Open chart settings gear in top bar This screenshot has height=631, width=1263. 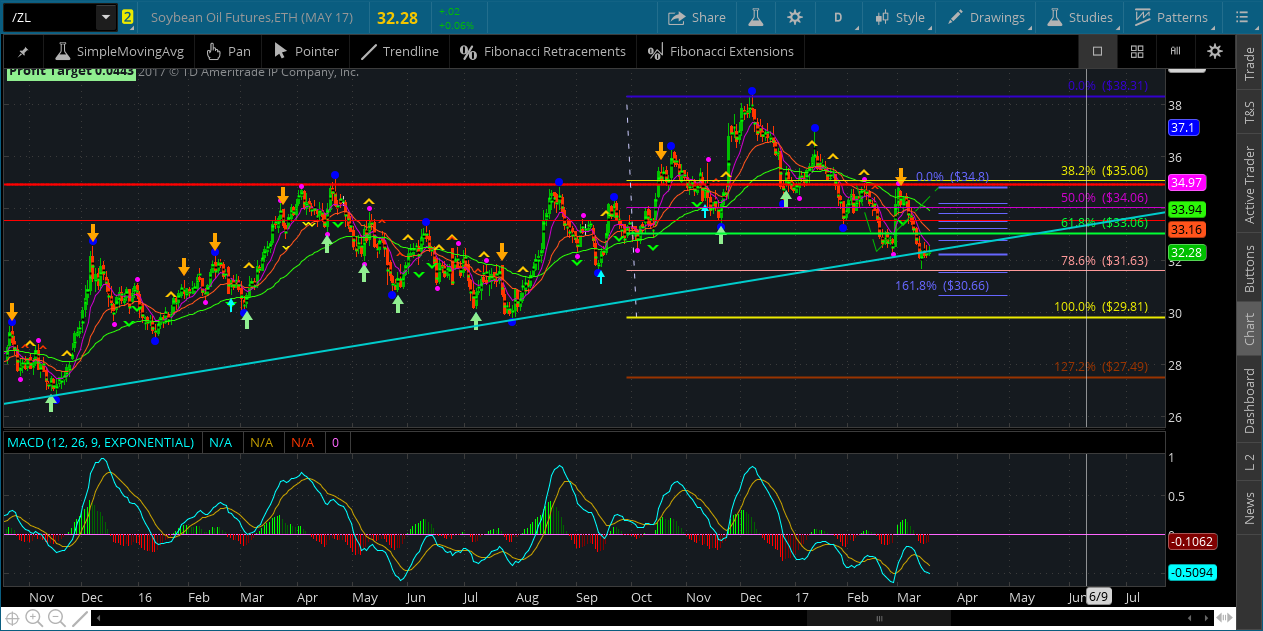pyautogui.click(x=795, y=17)
